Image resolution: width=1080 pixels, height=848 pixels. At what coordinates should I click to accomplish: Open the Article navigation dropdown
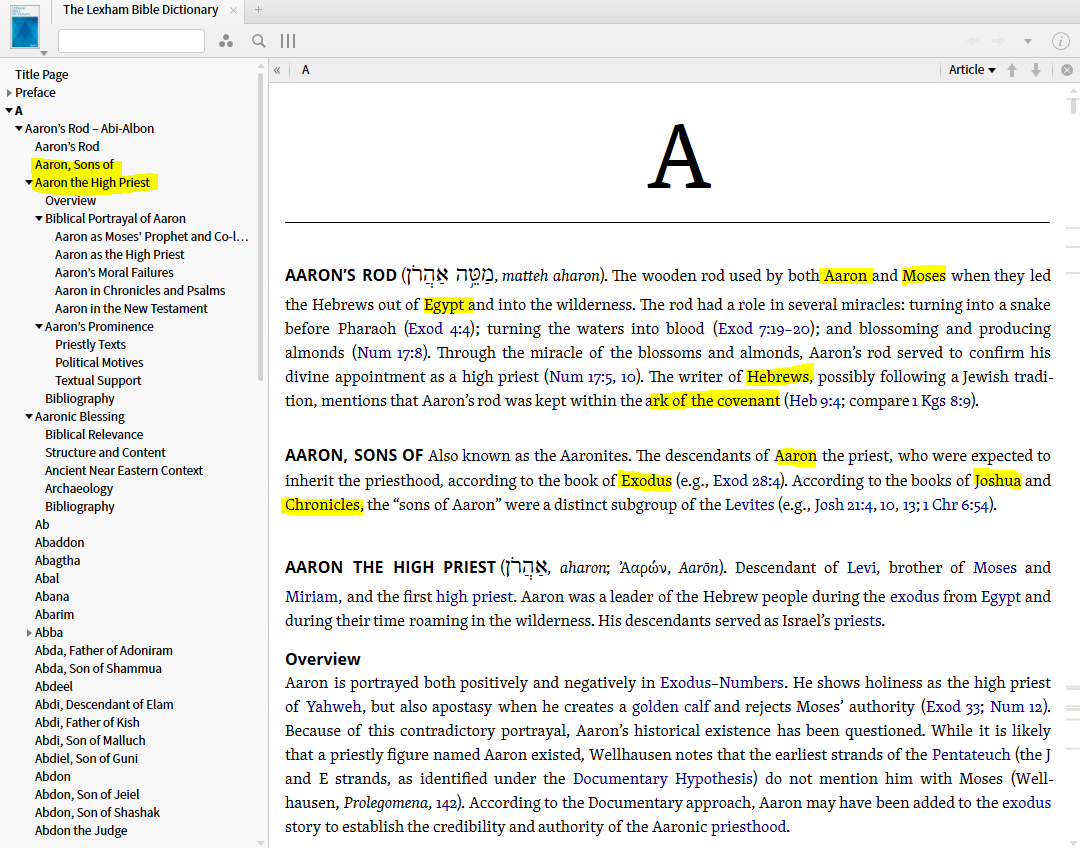pyautogui.click(x=972, y=70)
